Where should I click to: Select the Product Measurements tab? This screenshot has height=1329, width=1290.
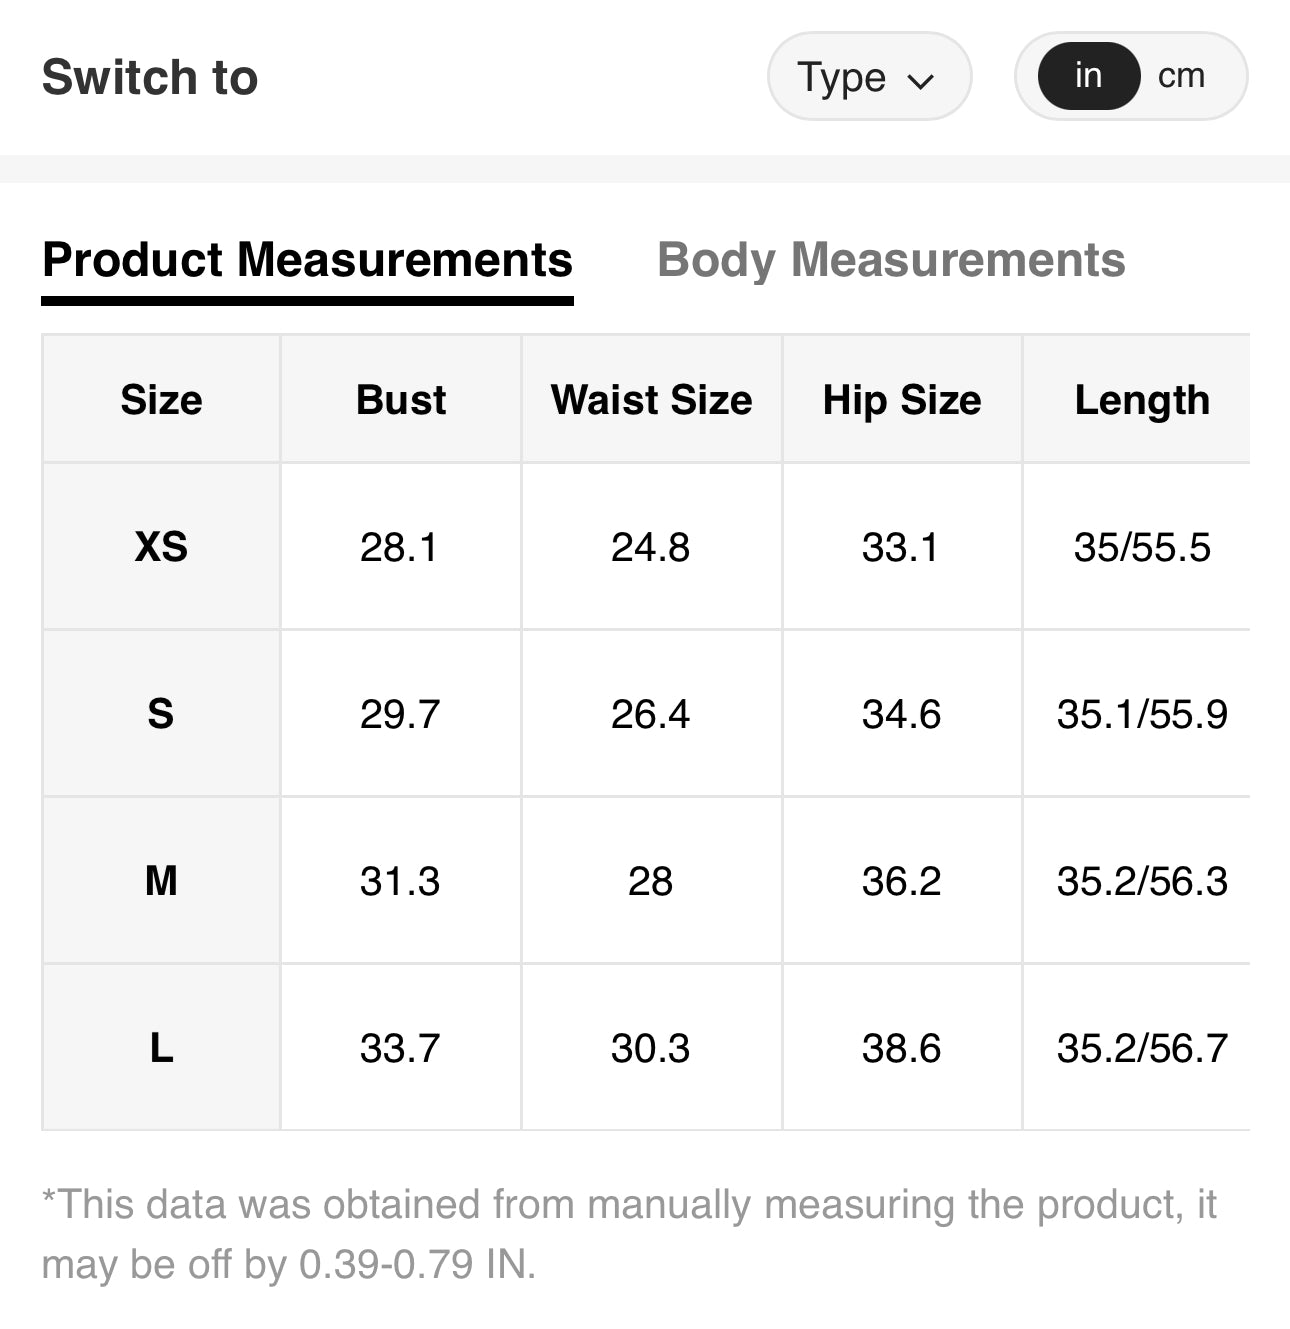(x=307, y=260)
